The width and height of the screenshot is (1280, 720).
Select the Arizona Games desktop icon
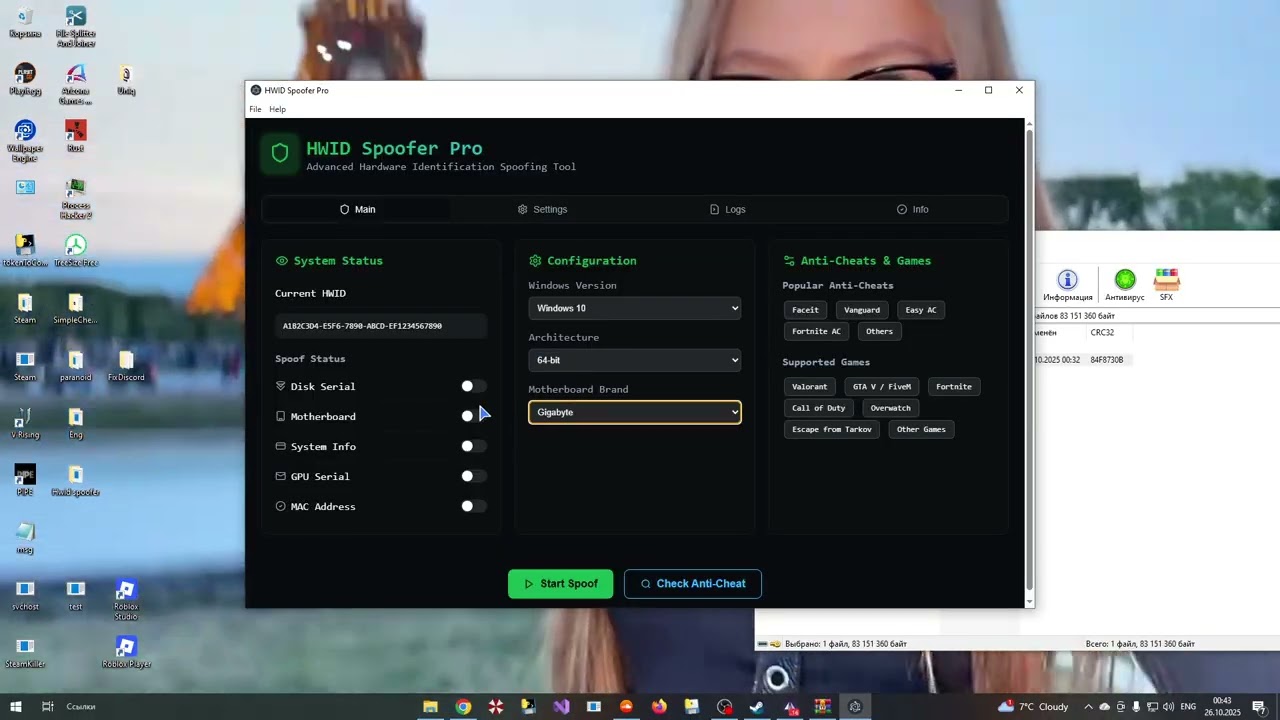coord(76,84)
